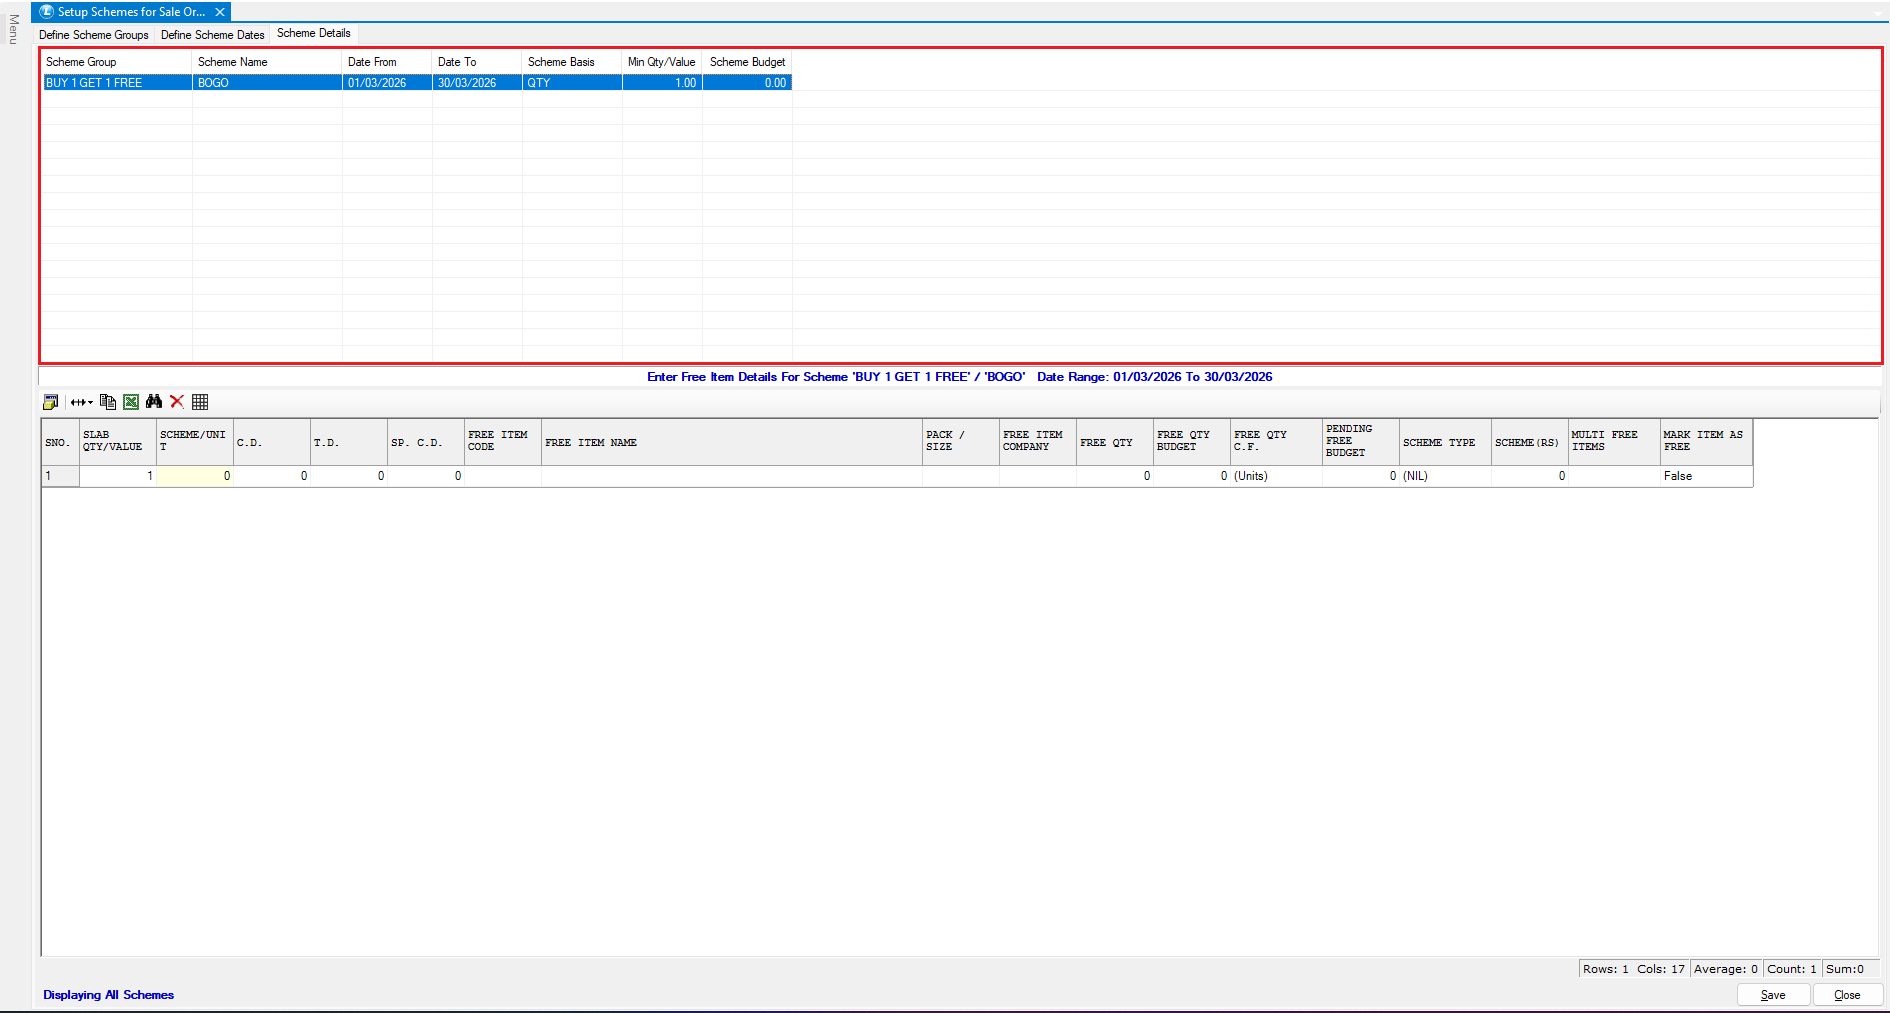Select the BUY 1 GET 1 FREE scheme row
Viewport: 1890px width, 1013px height.
pos(116,83)
